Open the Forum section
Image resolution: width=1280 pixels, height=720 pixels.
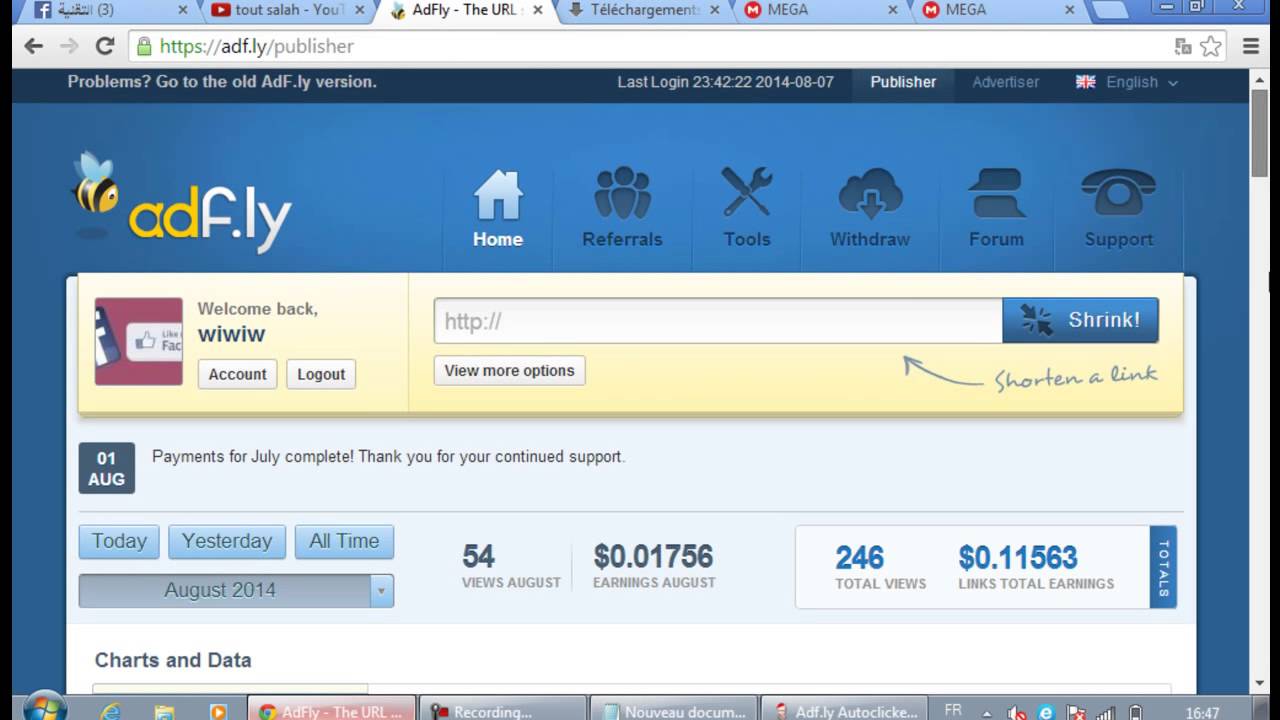coord(996,210)
